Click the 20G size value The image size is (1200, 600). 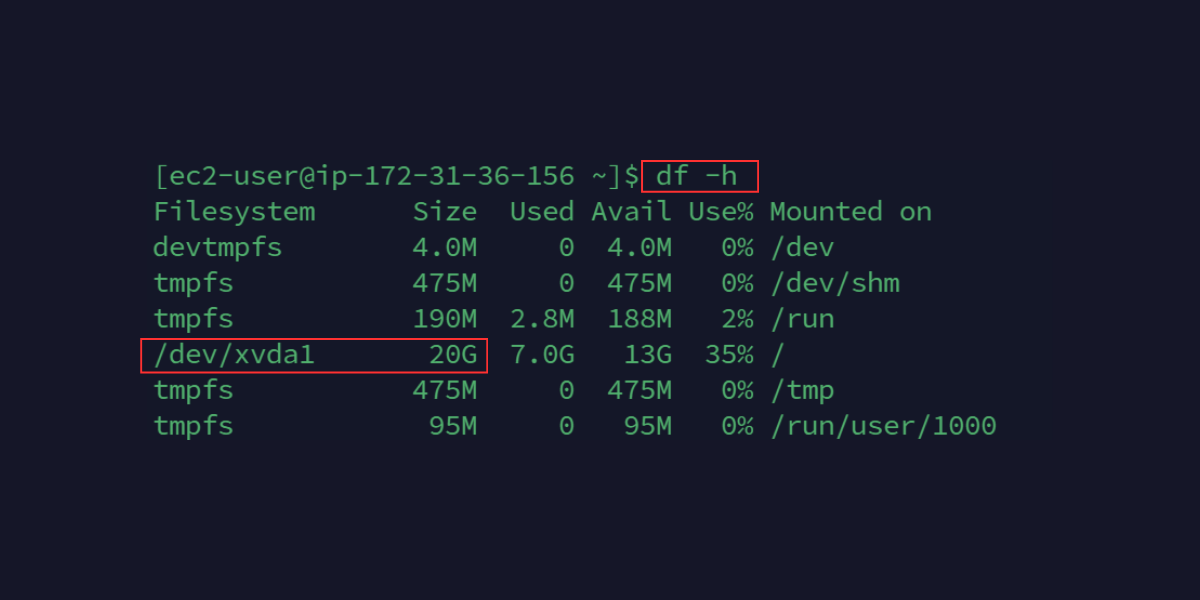tap(453, 354)
